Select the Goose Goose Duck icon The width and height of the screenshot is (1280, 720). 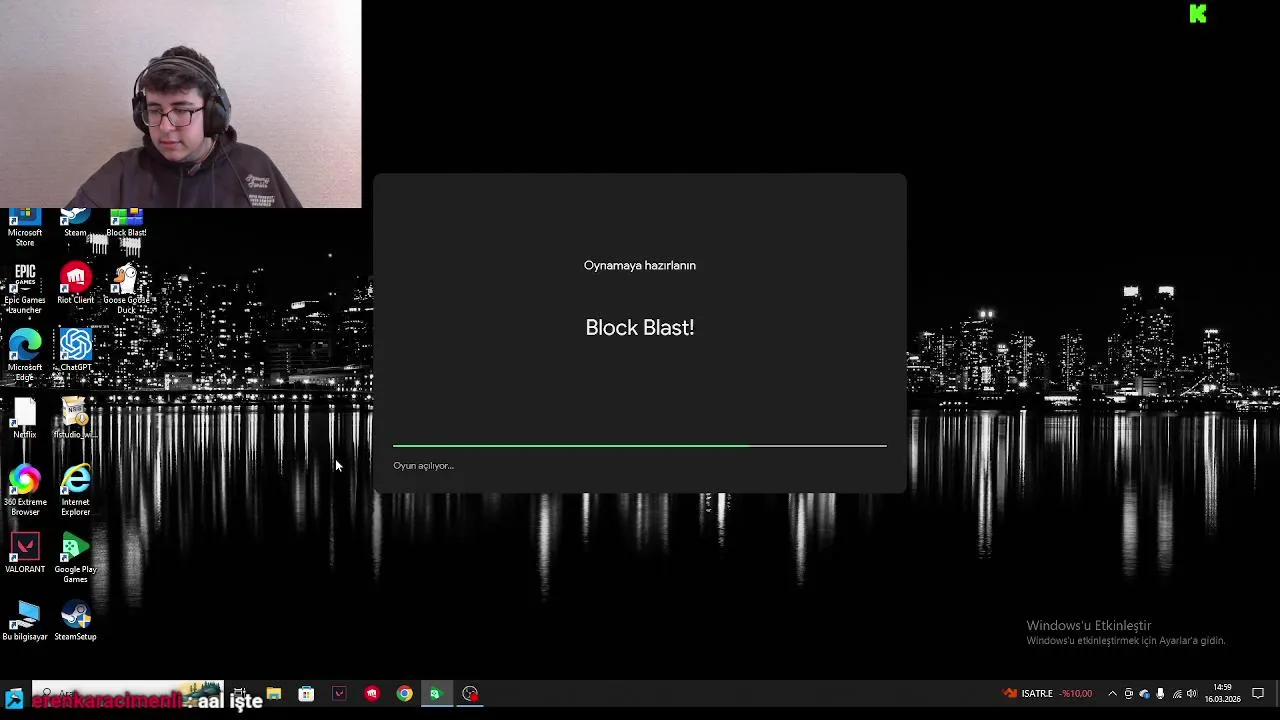pos(126,289)
